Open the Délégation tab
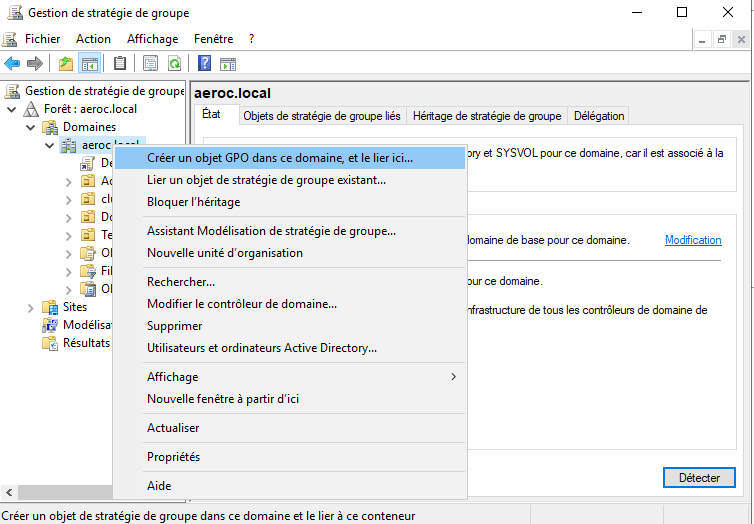Screen dimensions: 754x524 [599, 116]
